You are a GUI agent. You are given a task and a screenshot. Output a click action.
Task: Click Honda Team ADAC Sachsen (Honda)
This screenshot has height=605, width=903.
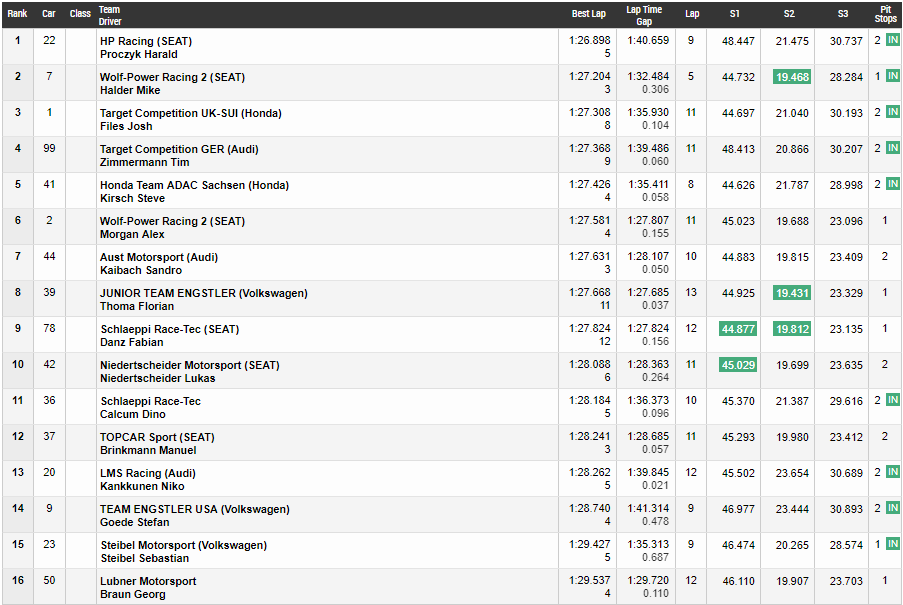coord(194,185)
